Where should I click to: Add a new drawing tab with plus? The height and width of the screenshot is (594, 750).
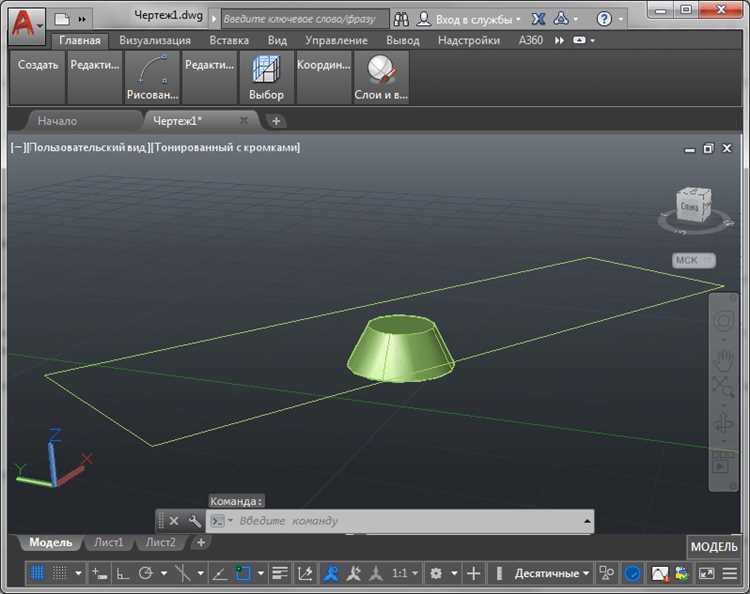[x=276, y=121]
